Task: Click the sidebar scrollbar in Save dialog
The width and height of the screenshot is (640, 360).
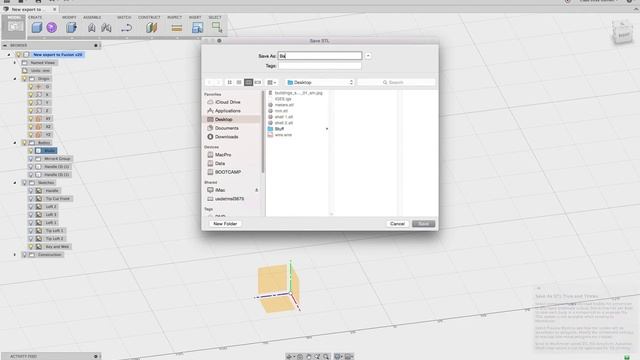Action: (263, 133)
